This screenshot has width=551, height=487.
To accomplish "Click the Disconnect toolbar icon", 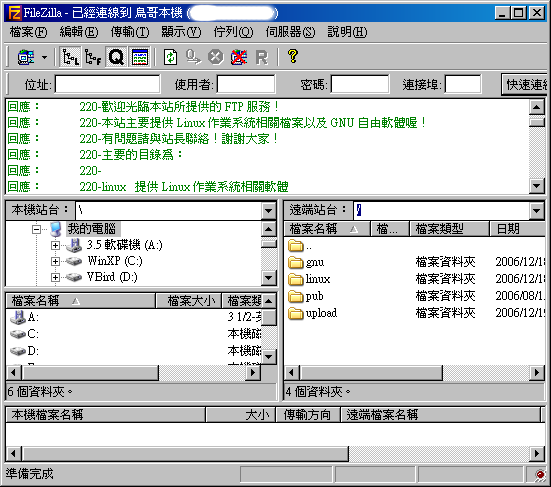I will (x=239, y=57).
